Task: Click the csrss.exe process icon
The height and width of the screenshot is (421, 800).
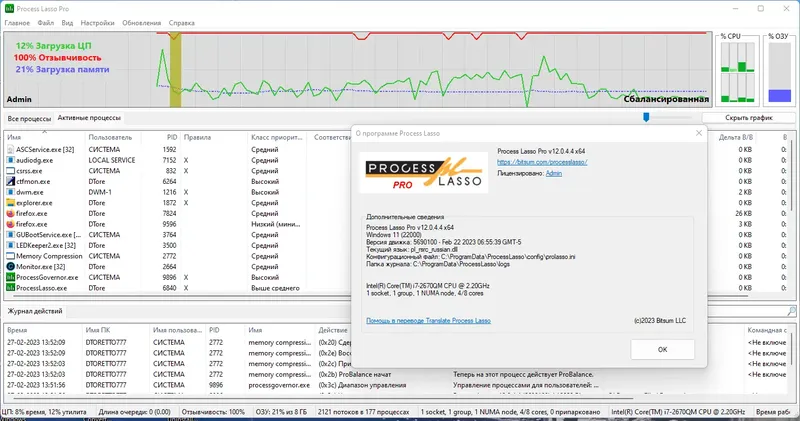Action: [x=10, y=171]
